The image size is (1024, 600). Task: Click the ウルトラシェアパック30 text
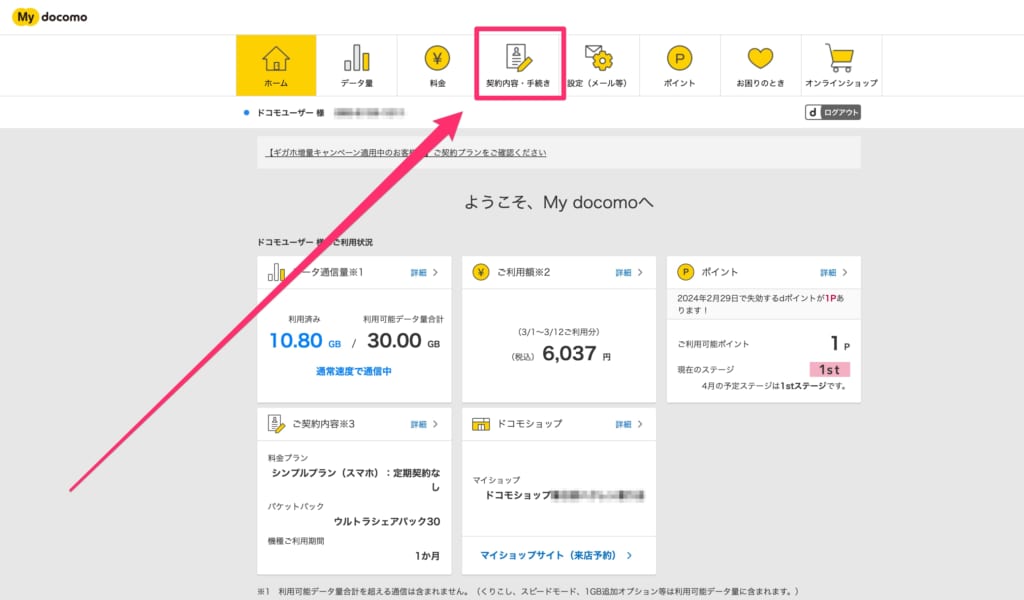coord(387,522)
